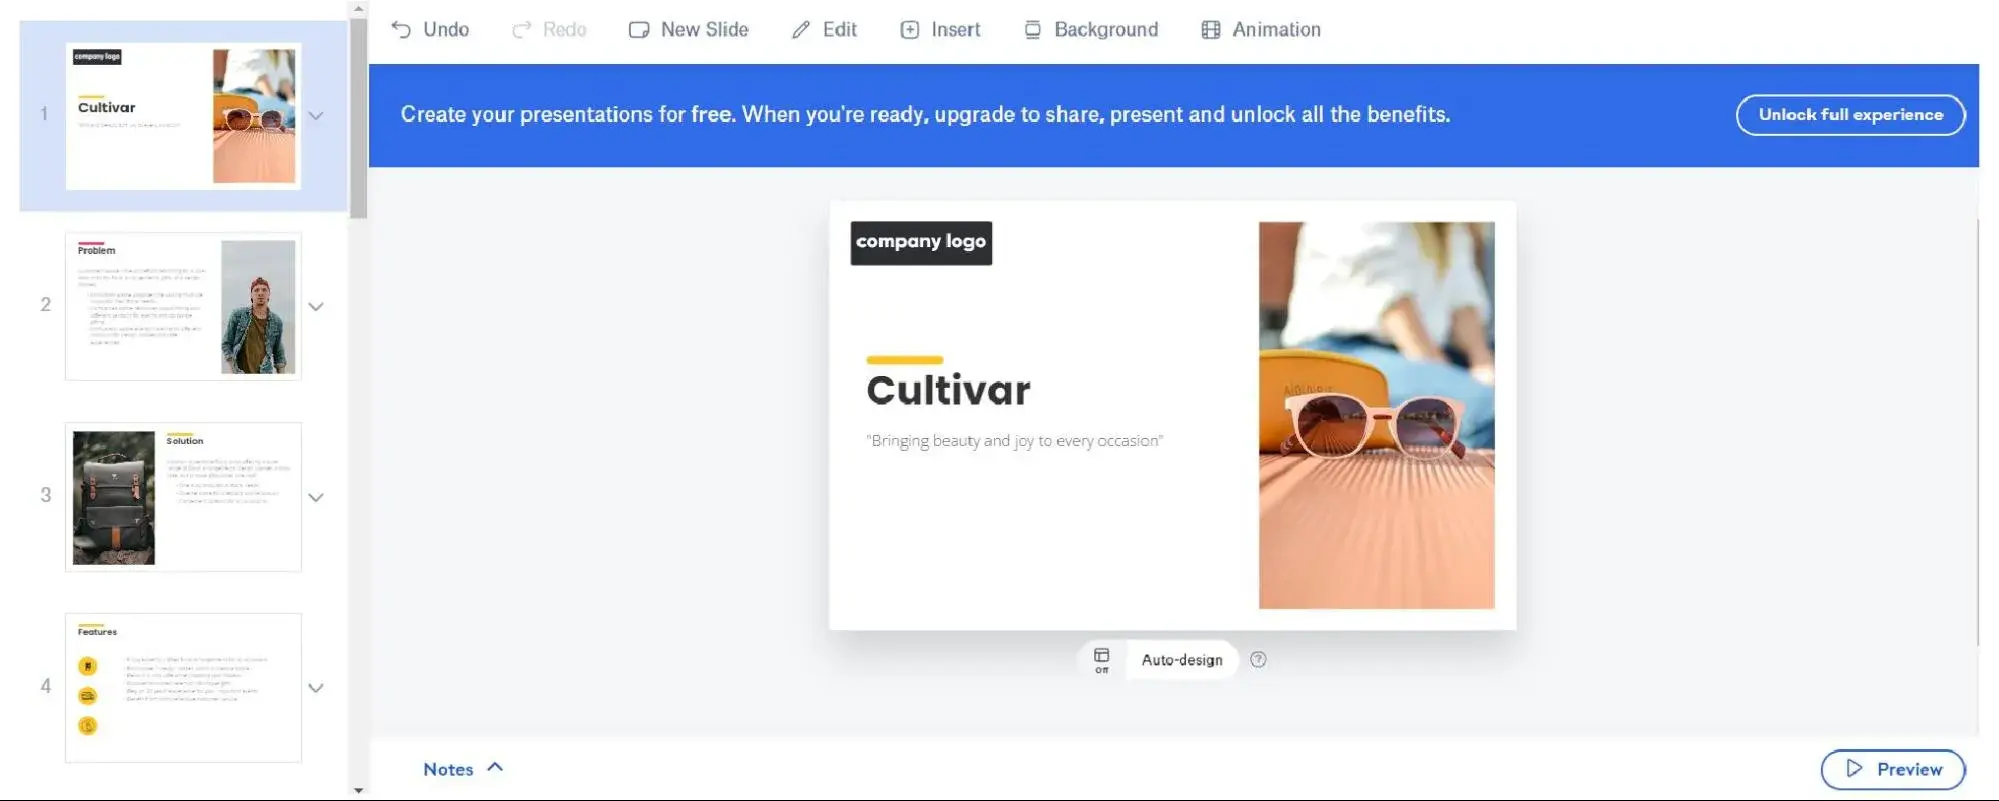Open slide 4 options chevron
The image size is (1999, 801).
[316, 688]
